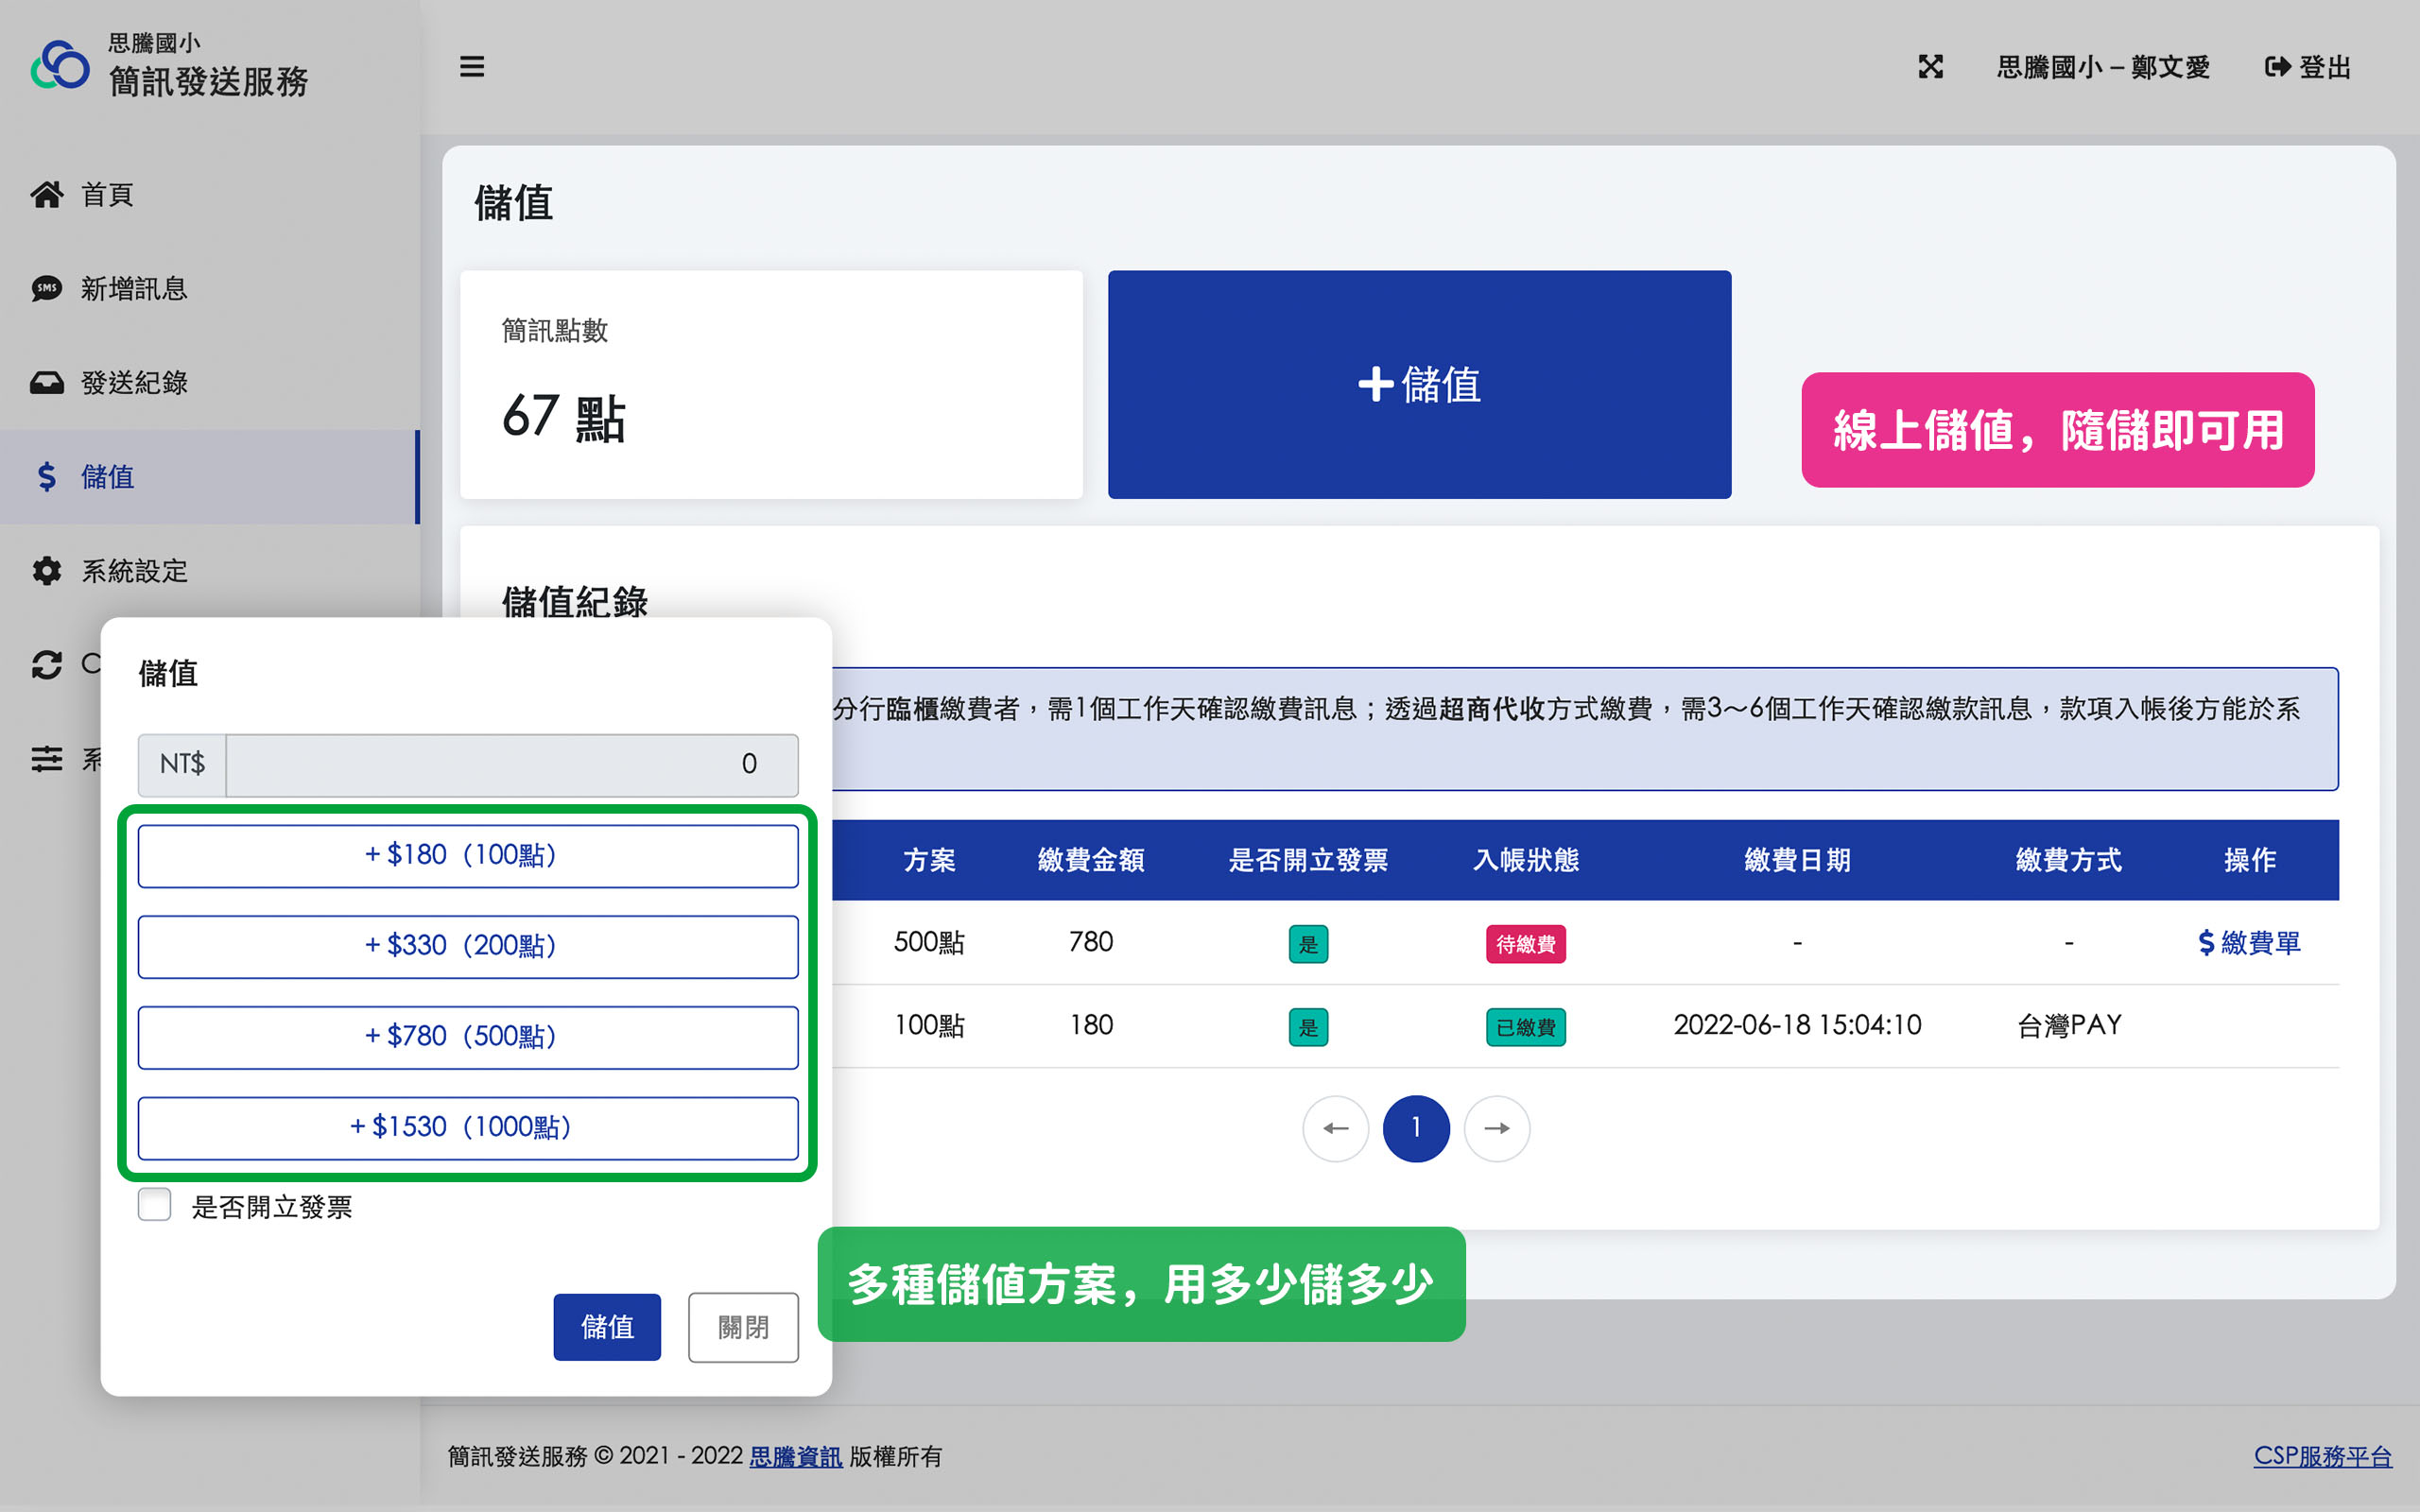Open the hamburger menu beside the header
The image size is (2420, 1512).
click(x=472, y=66)
